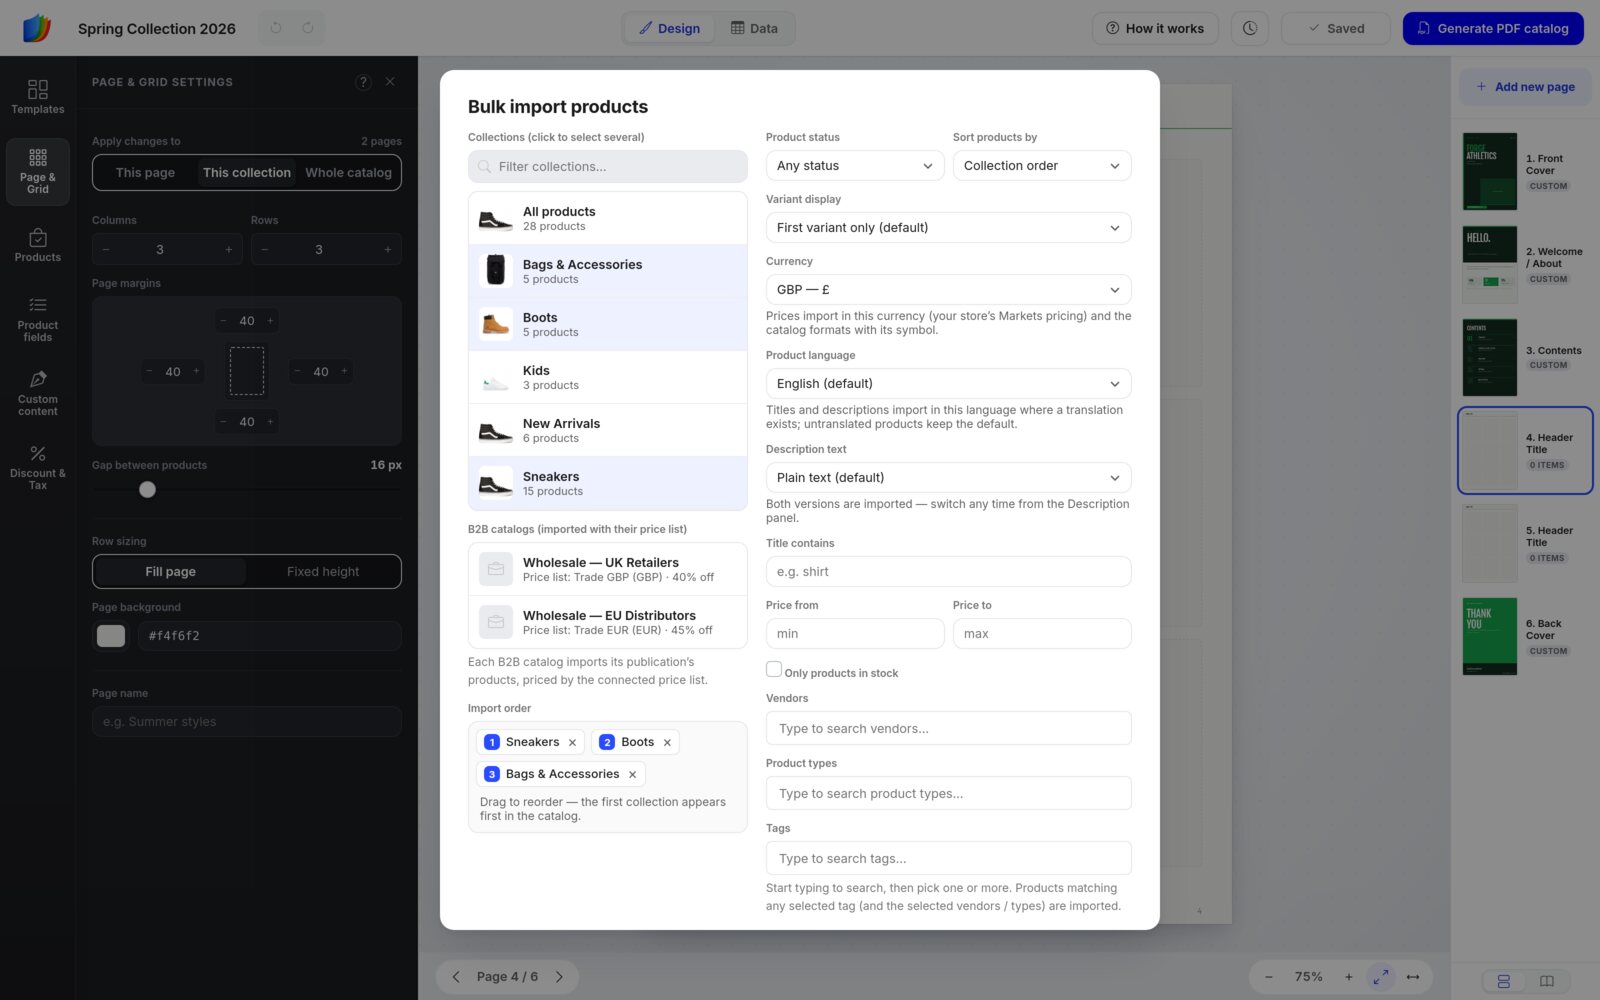Click the fit-to-screen zoom icon
The height and width of the screenshot is (1000, 1600).
click(x=1381, y=977)
